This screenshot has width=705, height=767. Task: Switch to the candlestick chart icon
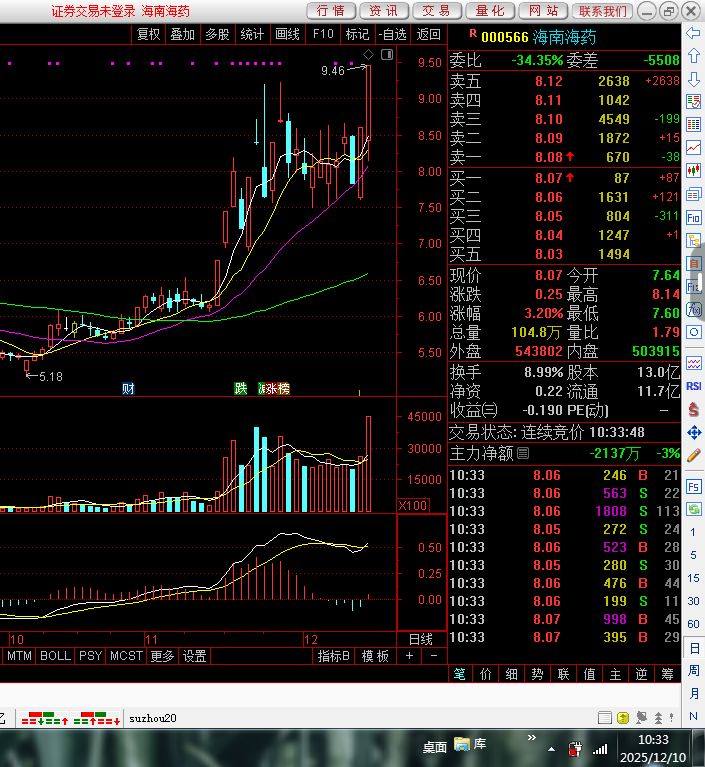pyautogui.click(x=693, y=171)
